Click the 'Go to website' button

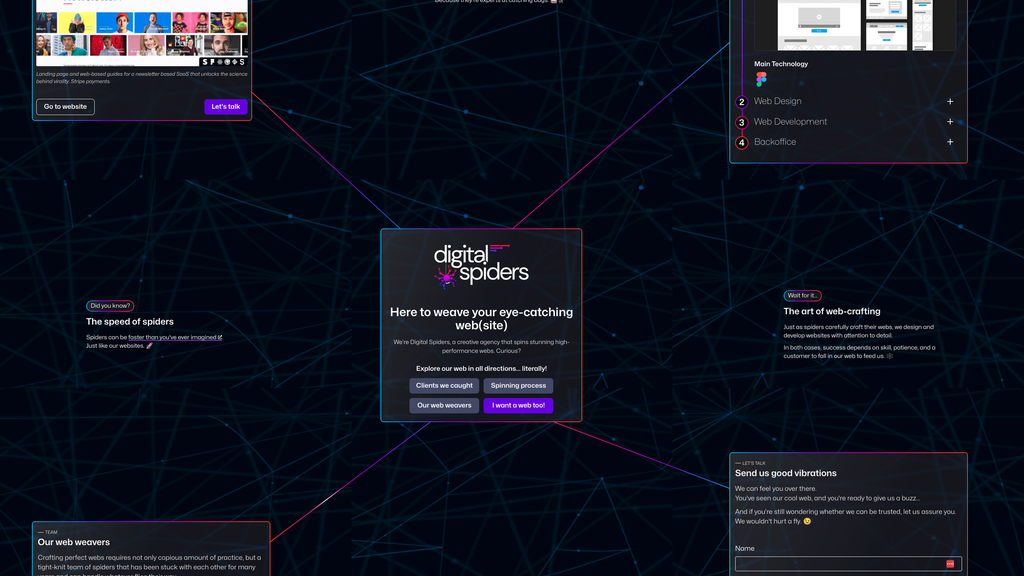(65, 106)
